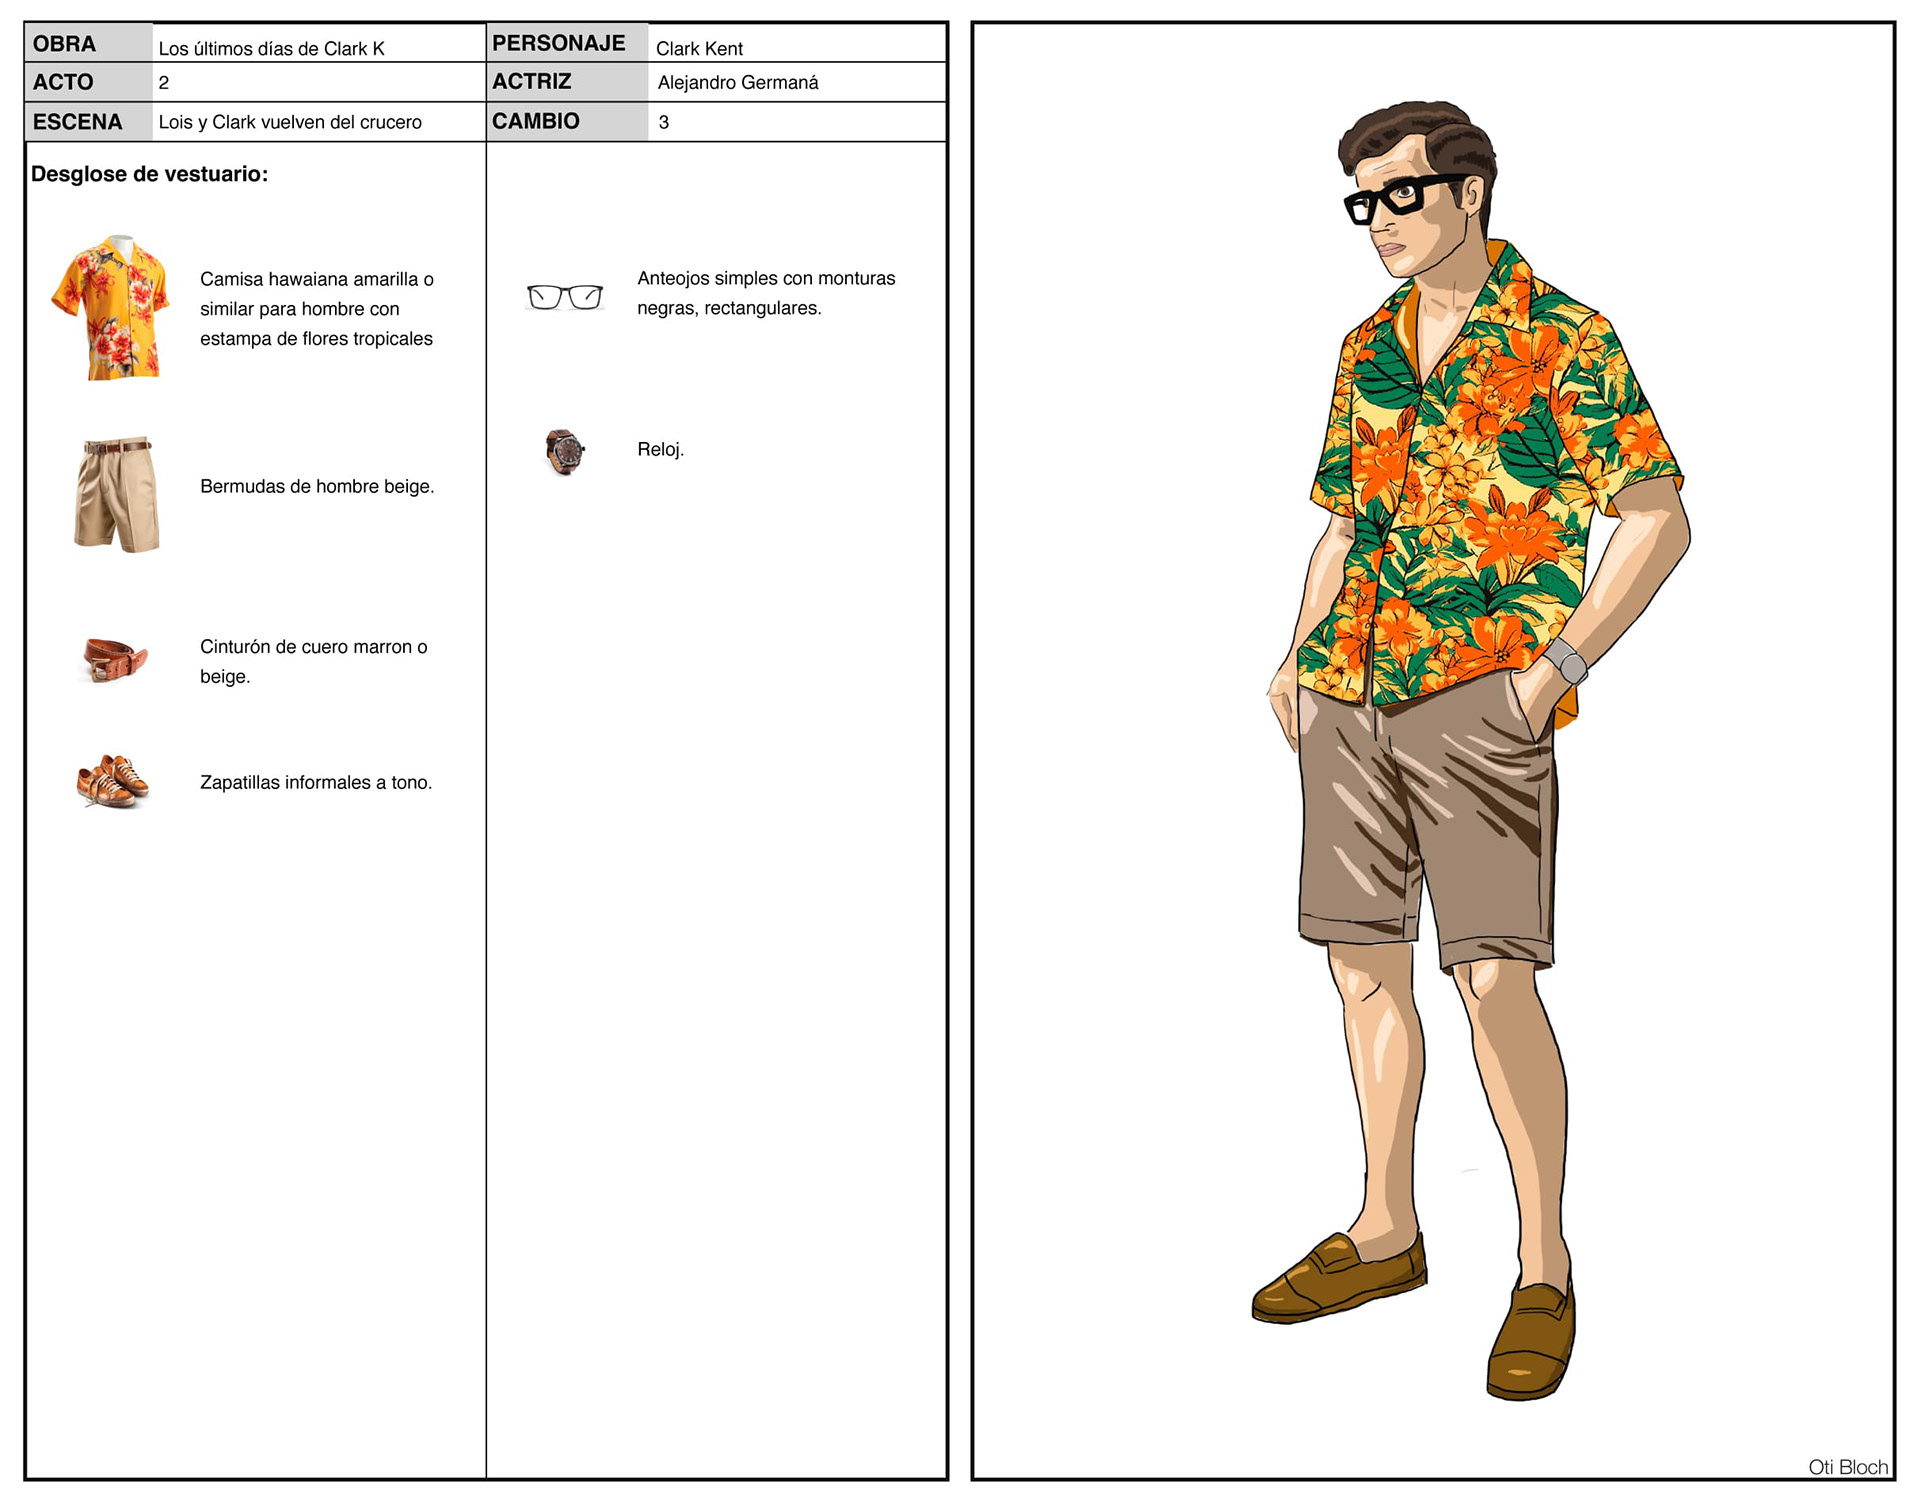Select the ESCENA header label

coord(77,122)
